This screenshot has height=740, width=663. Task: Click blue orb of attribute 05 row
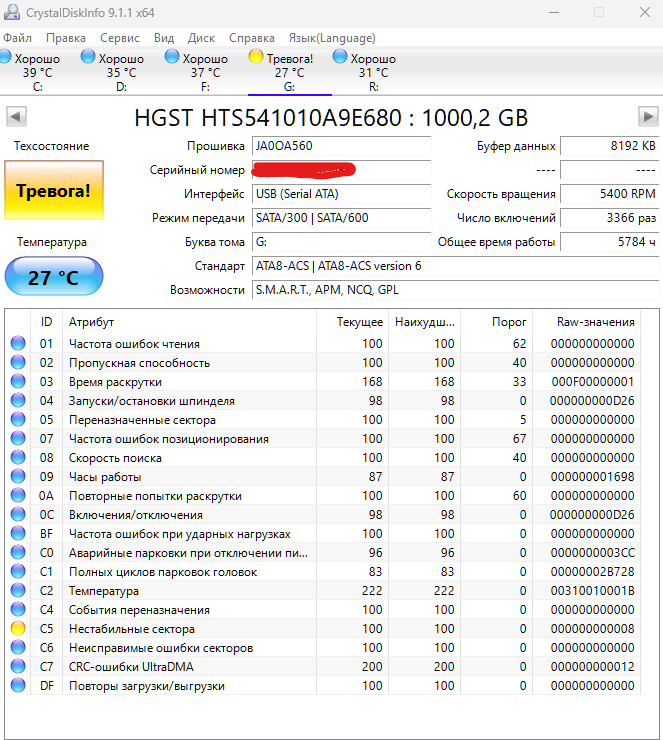pyautogui.click(x=18, y=419)
